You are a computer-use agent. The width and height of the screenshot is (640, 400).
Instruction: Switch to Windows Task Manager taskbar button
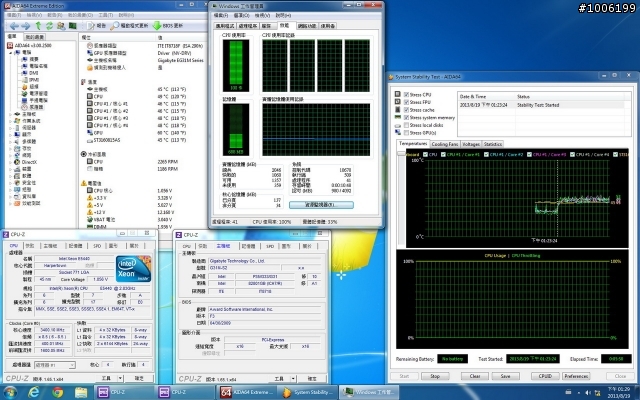coord(369,392)
